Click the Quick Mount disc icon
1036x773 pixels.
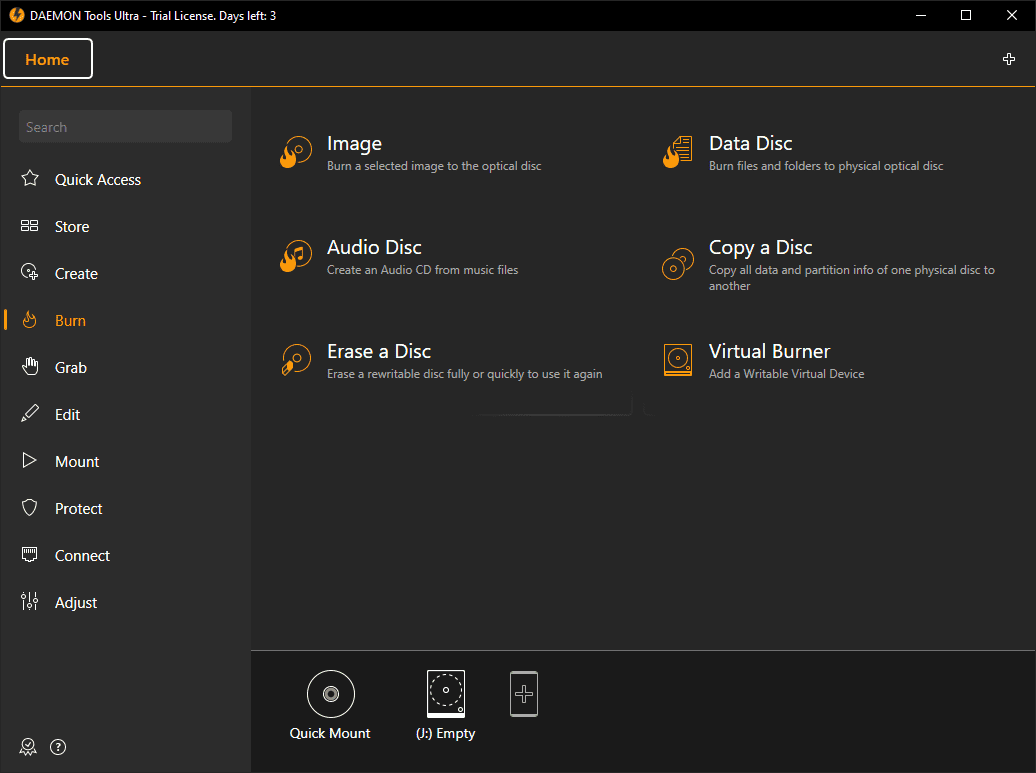coord(330,694)
